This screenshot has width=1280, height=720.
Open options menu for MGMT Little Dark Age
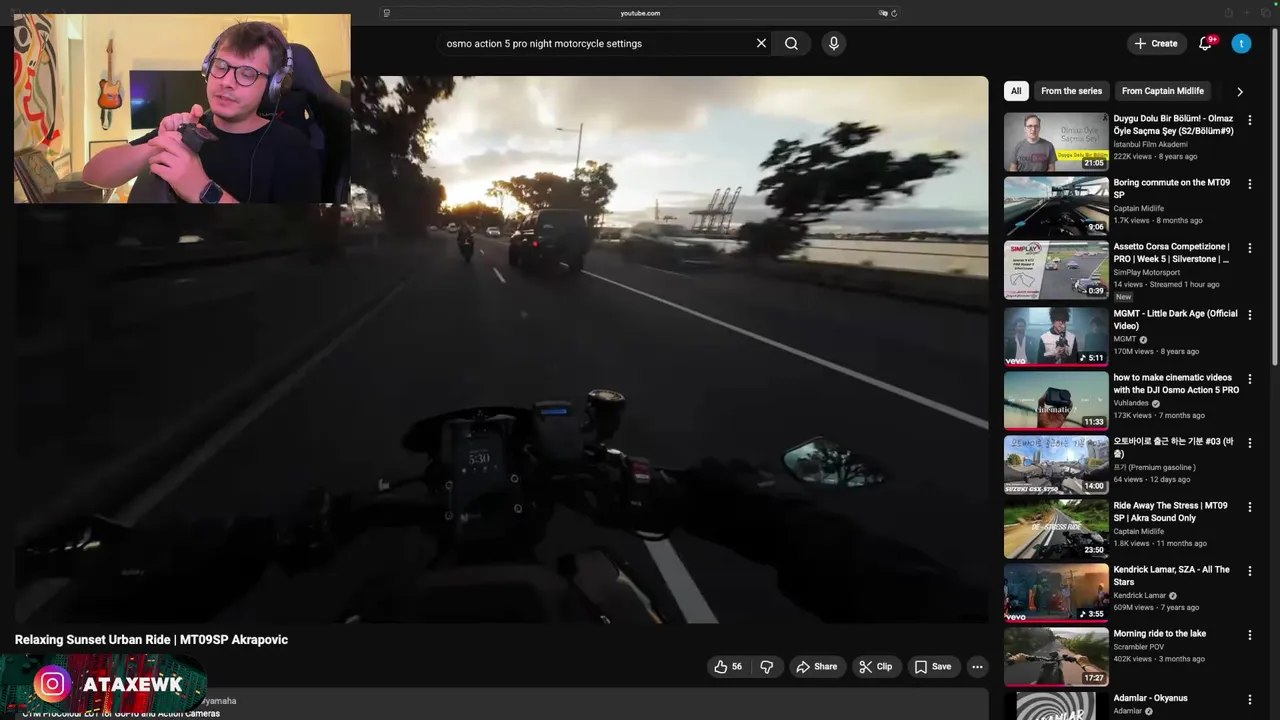click(1249, 315)
